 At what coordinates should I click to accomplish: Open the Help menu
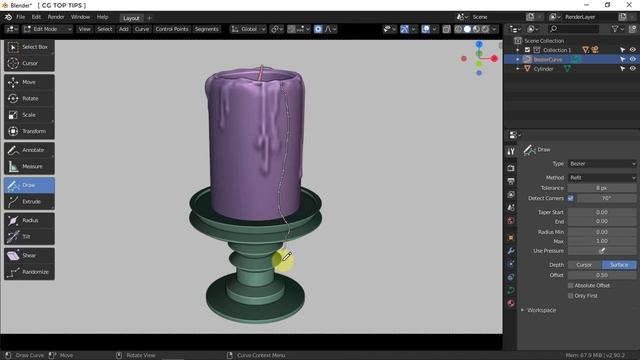(102, 17)
